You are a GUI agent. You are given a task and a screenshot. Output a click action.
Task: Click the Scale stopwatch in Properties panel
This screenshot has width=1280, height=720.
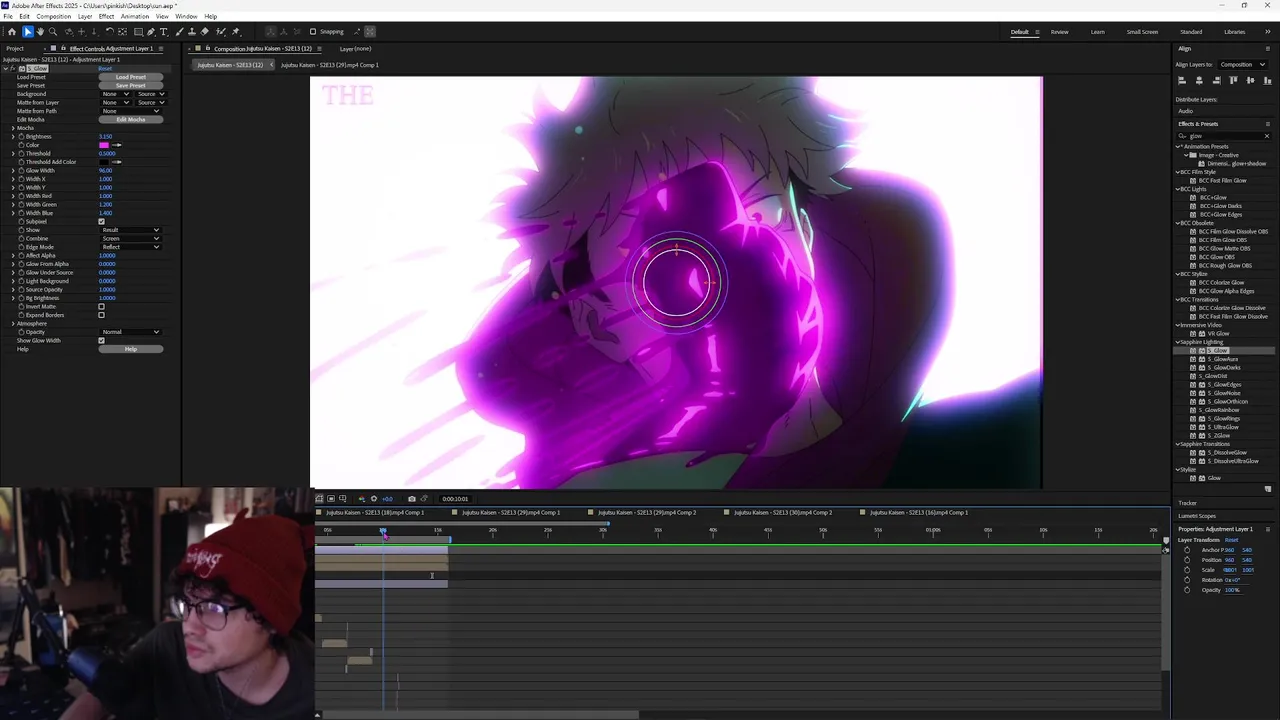tap(1187, 570)
